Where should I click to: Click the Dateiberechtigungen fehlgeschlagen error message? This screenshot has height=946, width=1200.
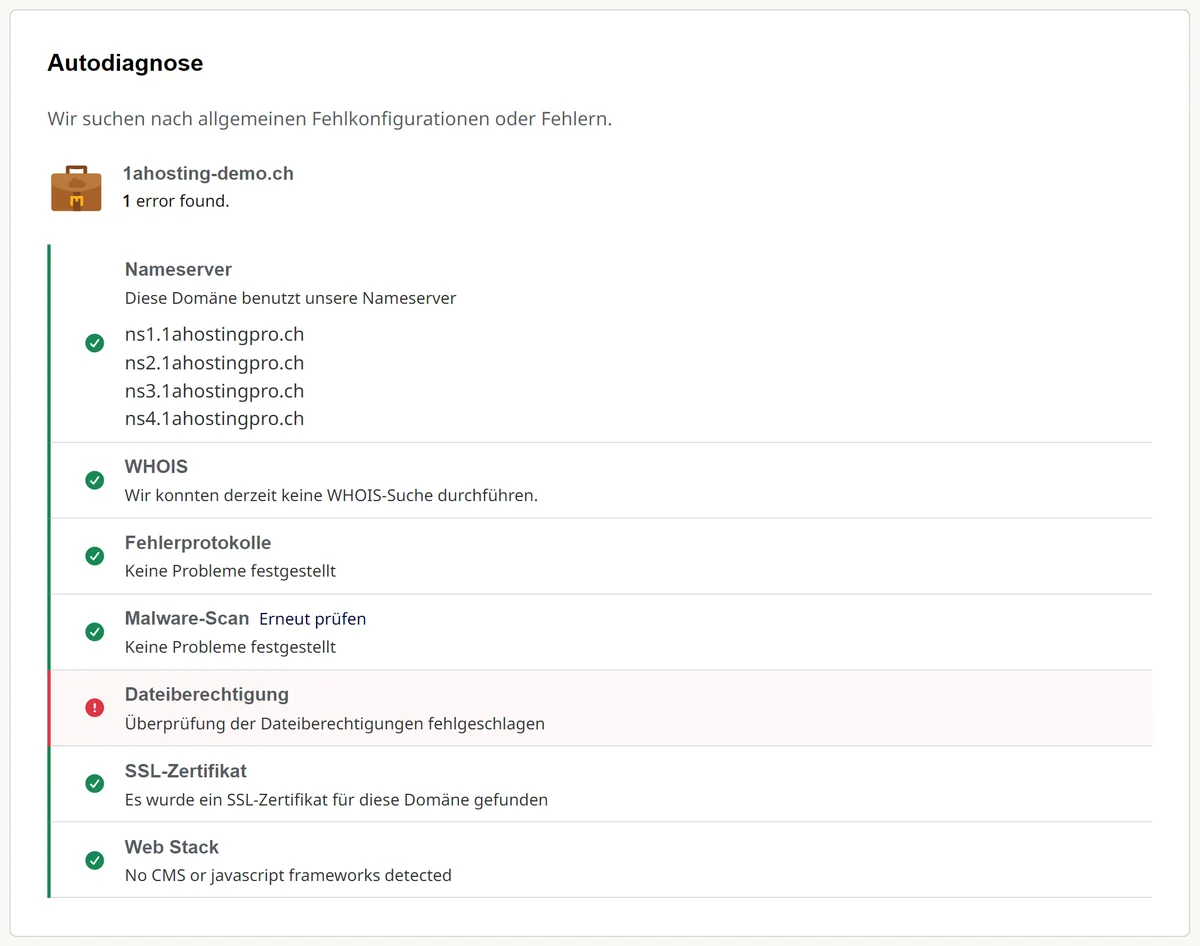(335, 723)
